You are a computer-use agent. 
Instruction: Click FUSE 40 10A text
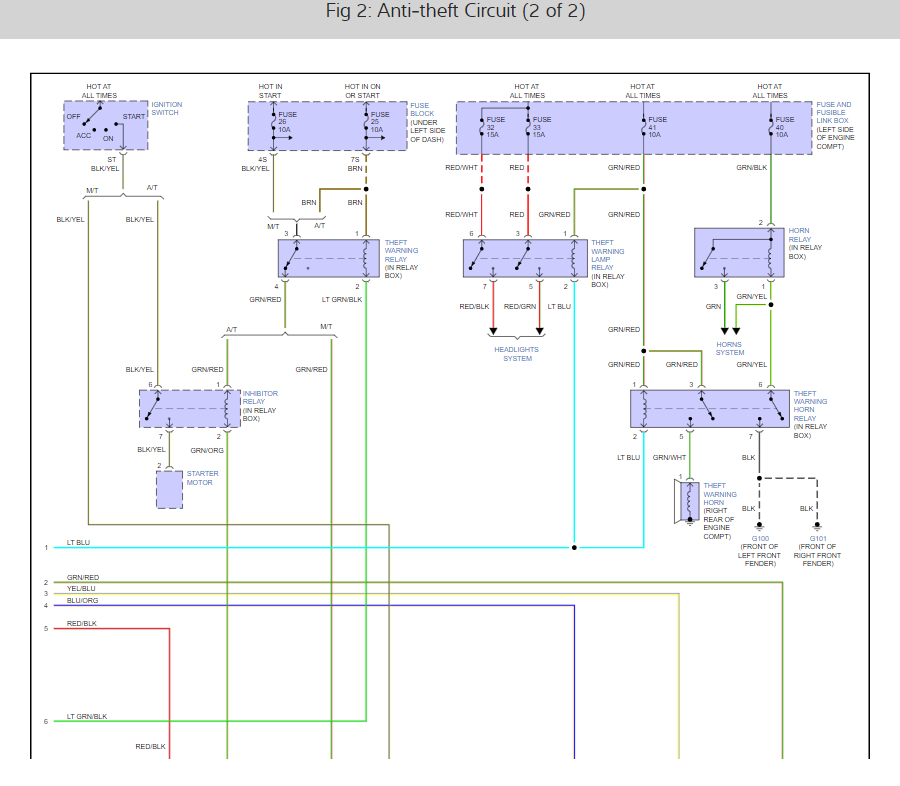click(784, 127)
